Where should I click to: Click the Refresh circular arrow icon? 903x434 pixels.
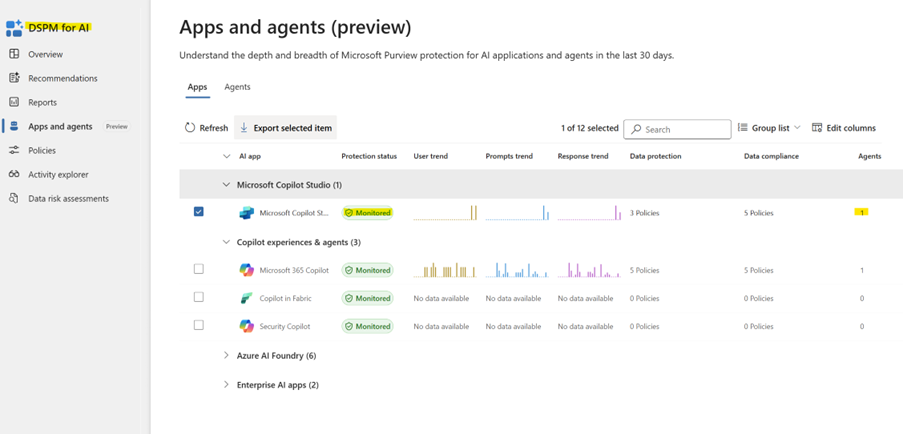(x=190, y=128)
